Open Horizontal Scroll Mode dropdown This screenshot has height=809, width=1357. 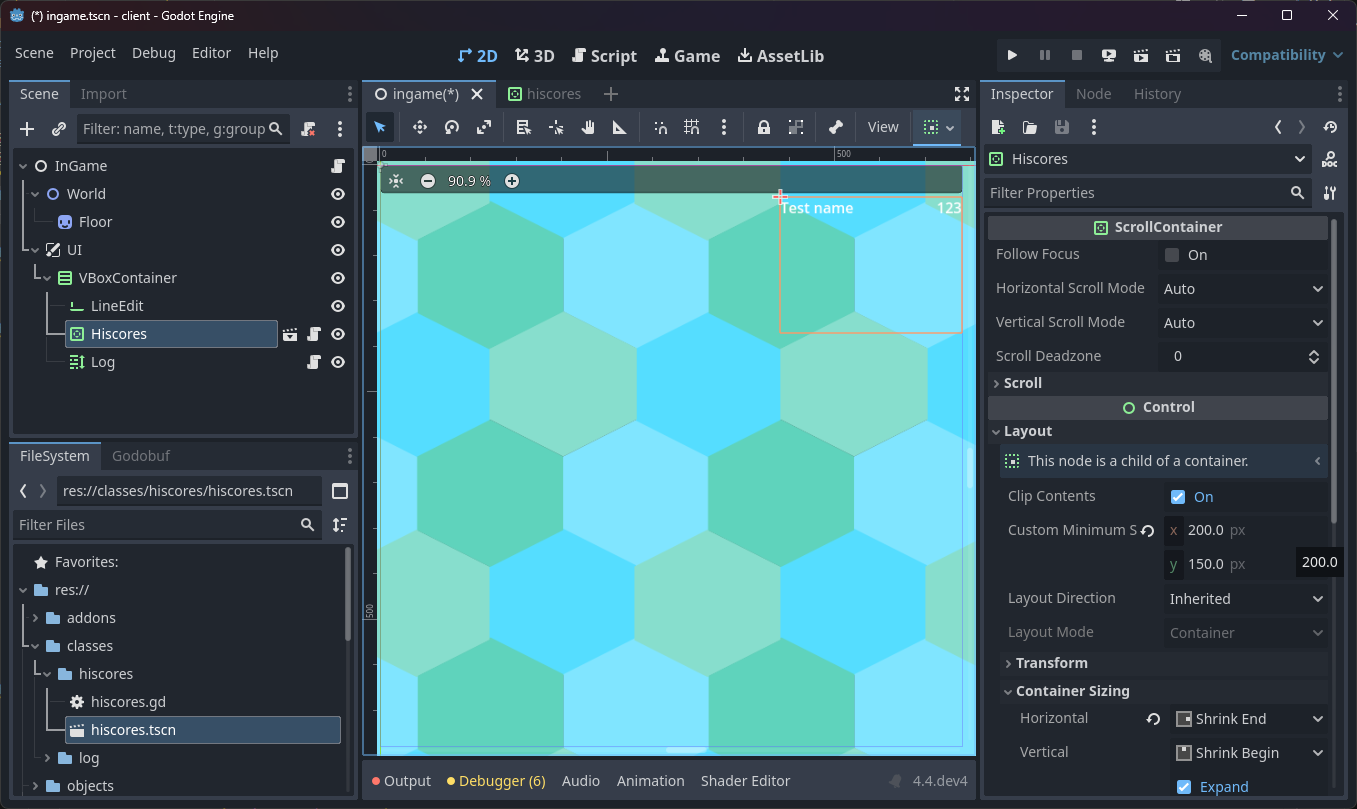click(x=1243, y=289)
